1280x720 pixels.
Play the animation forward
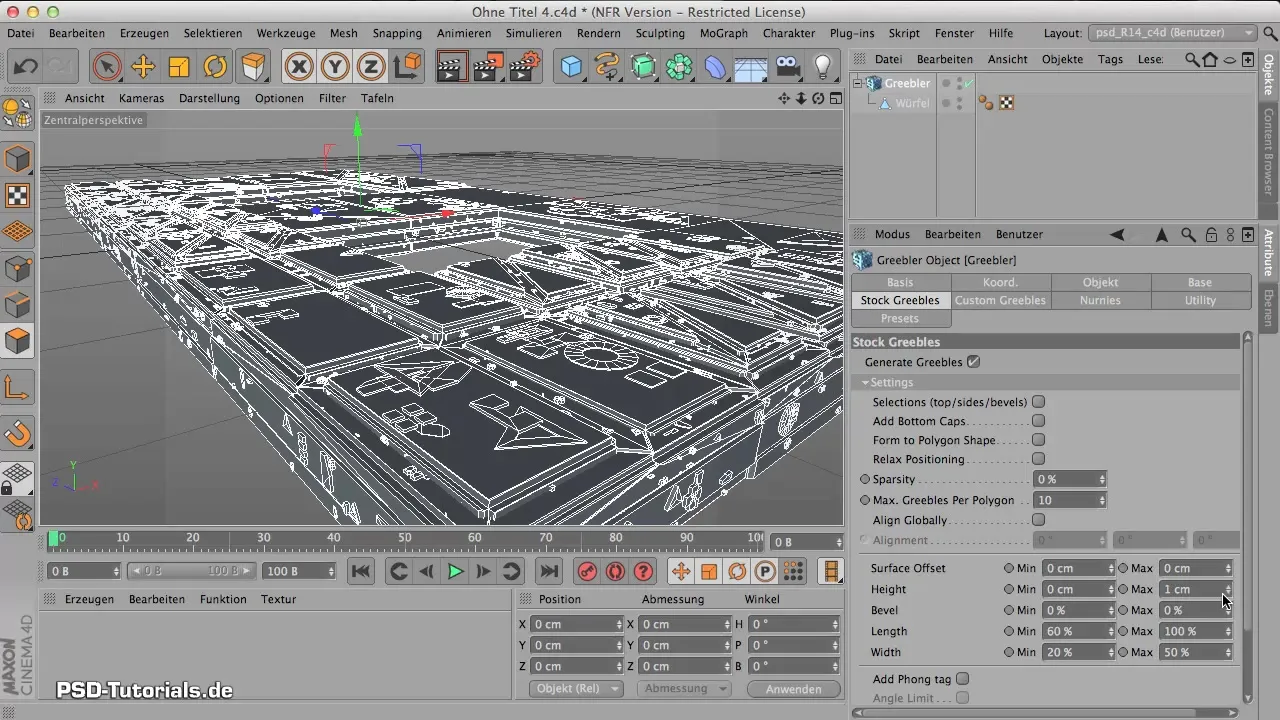point(455,571)
